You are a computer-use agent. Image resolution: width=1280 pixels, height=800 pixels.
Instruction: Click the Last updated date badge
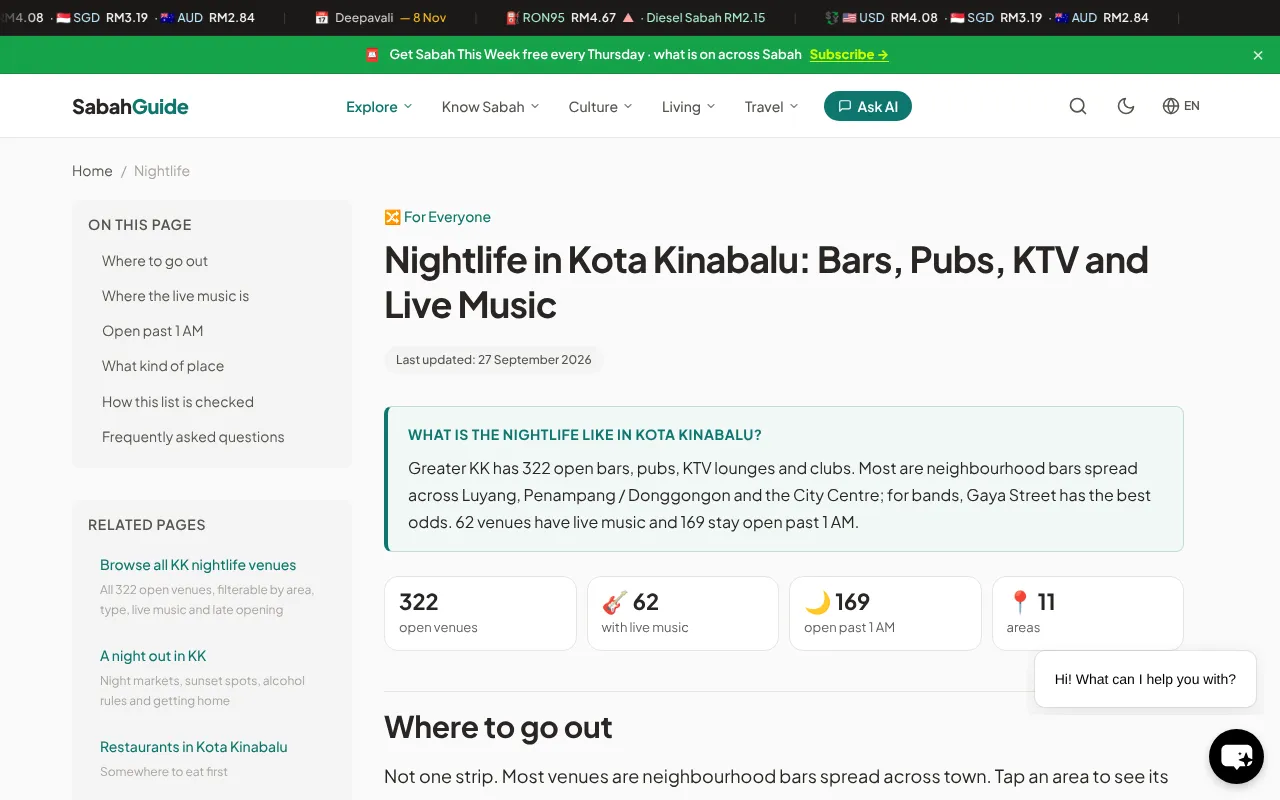click(494, 360)
